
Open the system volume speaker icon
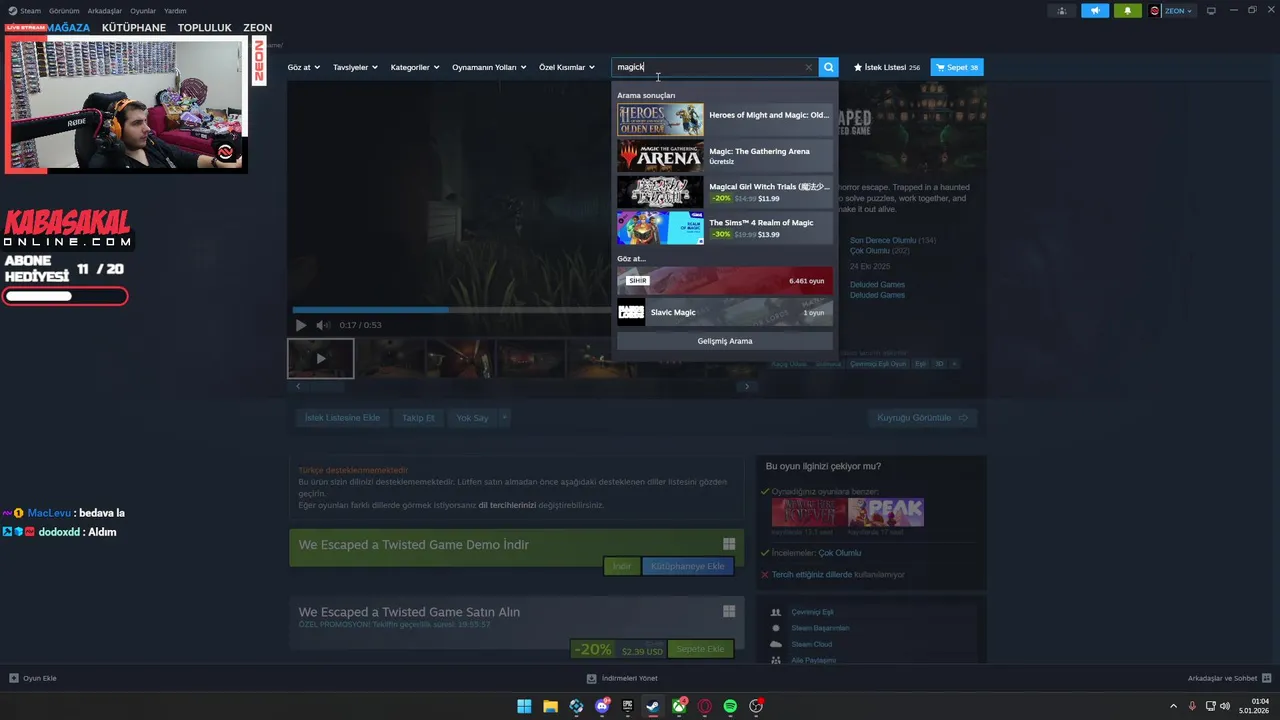[1225, 706]
